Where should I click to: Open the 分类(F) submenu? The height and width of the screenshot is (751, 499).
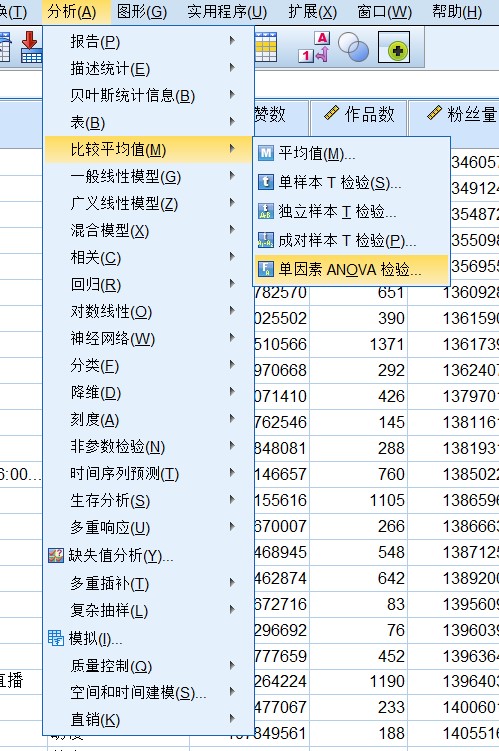click(x=149, y=365)
